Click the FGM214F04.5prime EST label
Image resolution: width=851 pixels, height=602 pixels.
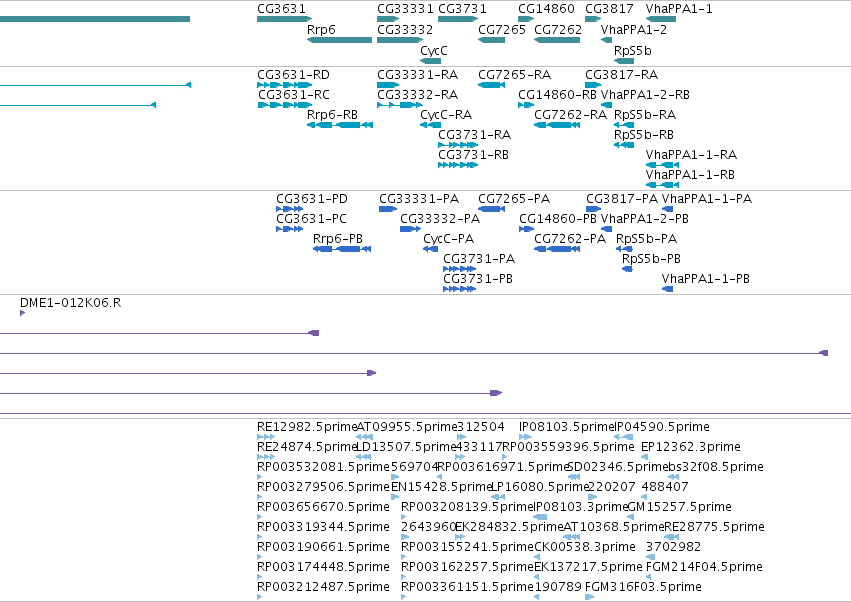(704, 568)
